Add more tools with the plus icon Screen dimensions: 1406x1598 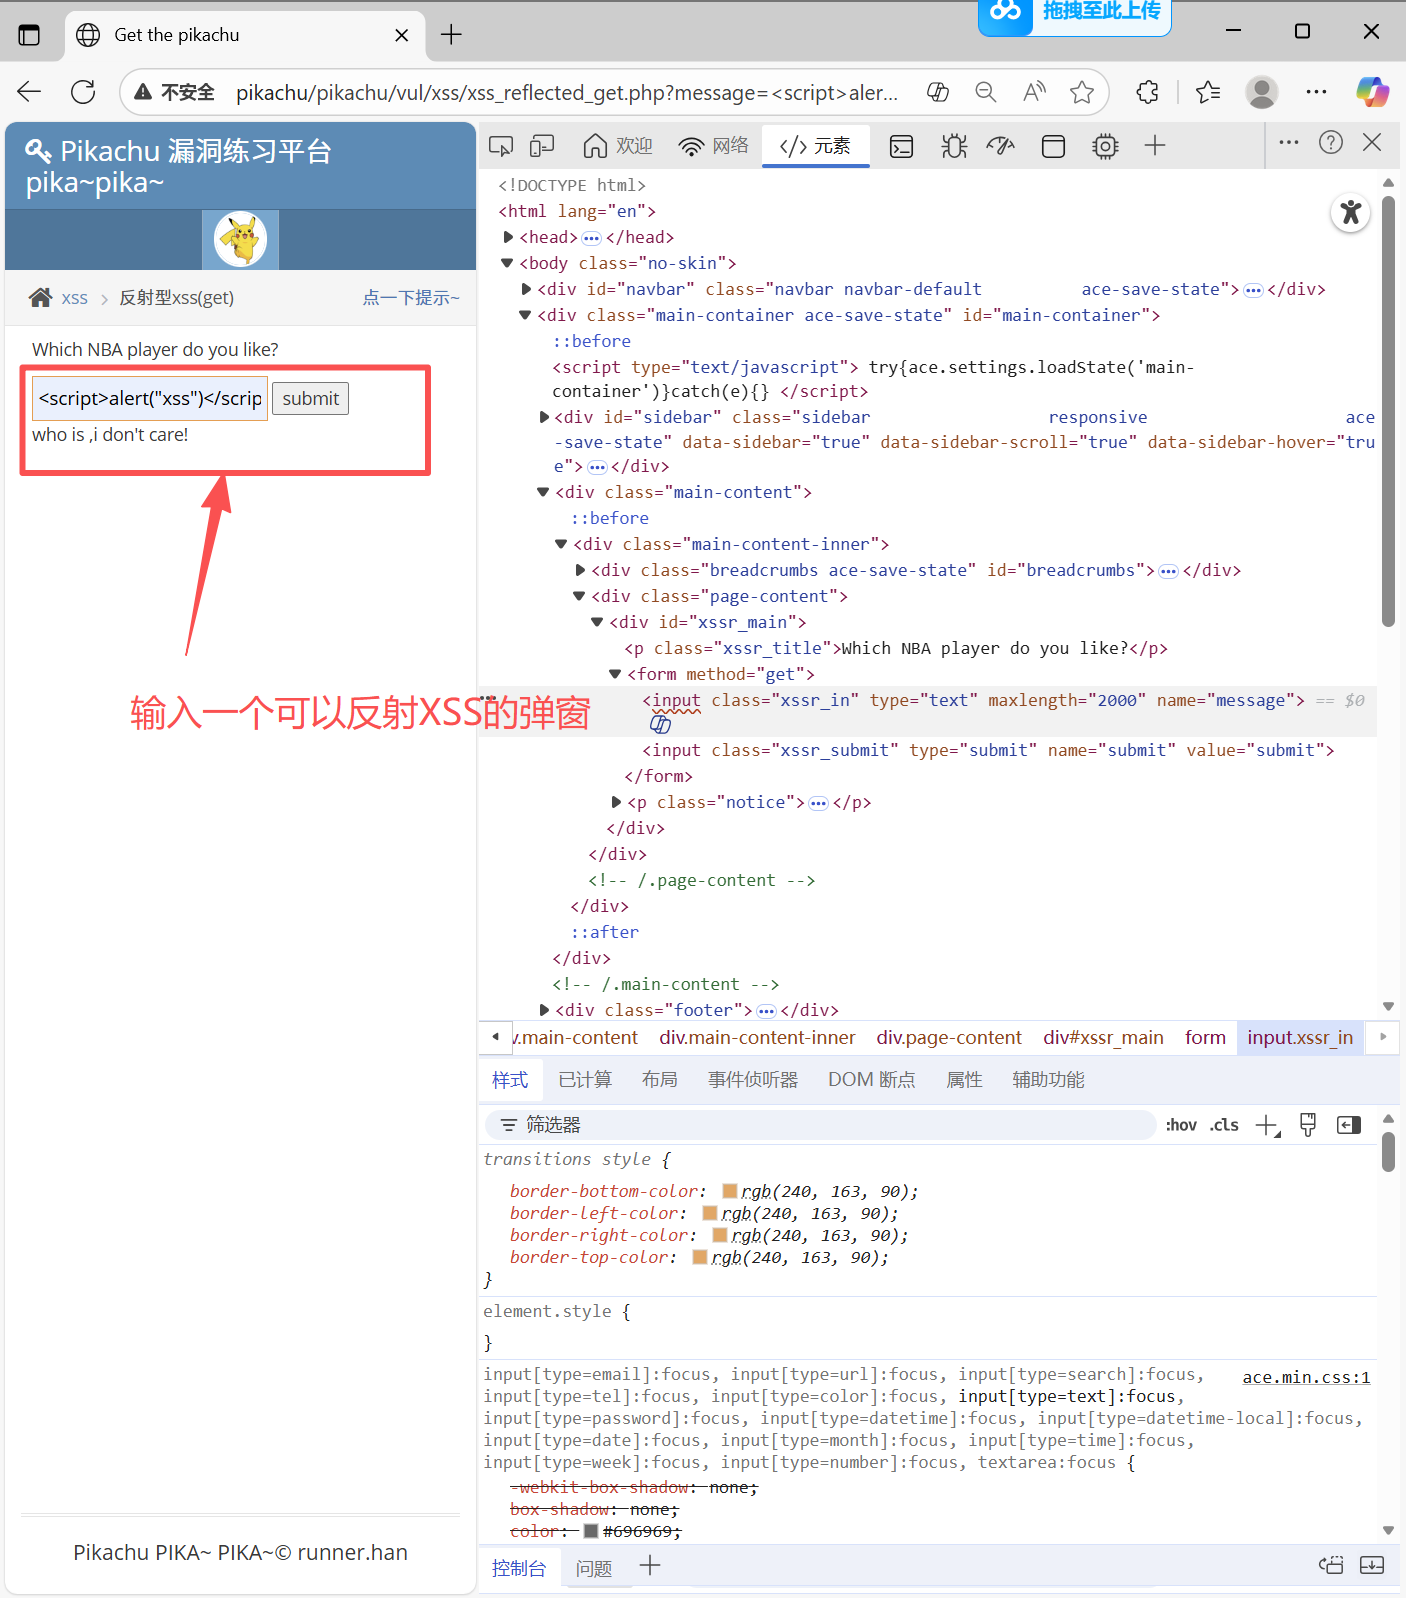pyautogui.click(x=1155, y=146)
